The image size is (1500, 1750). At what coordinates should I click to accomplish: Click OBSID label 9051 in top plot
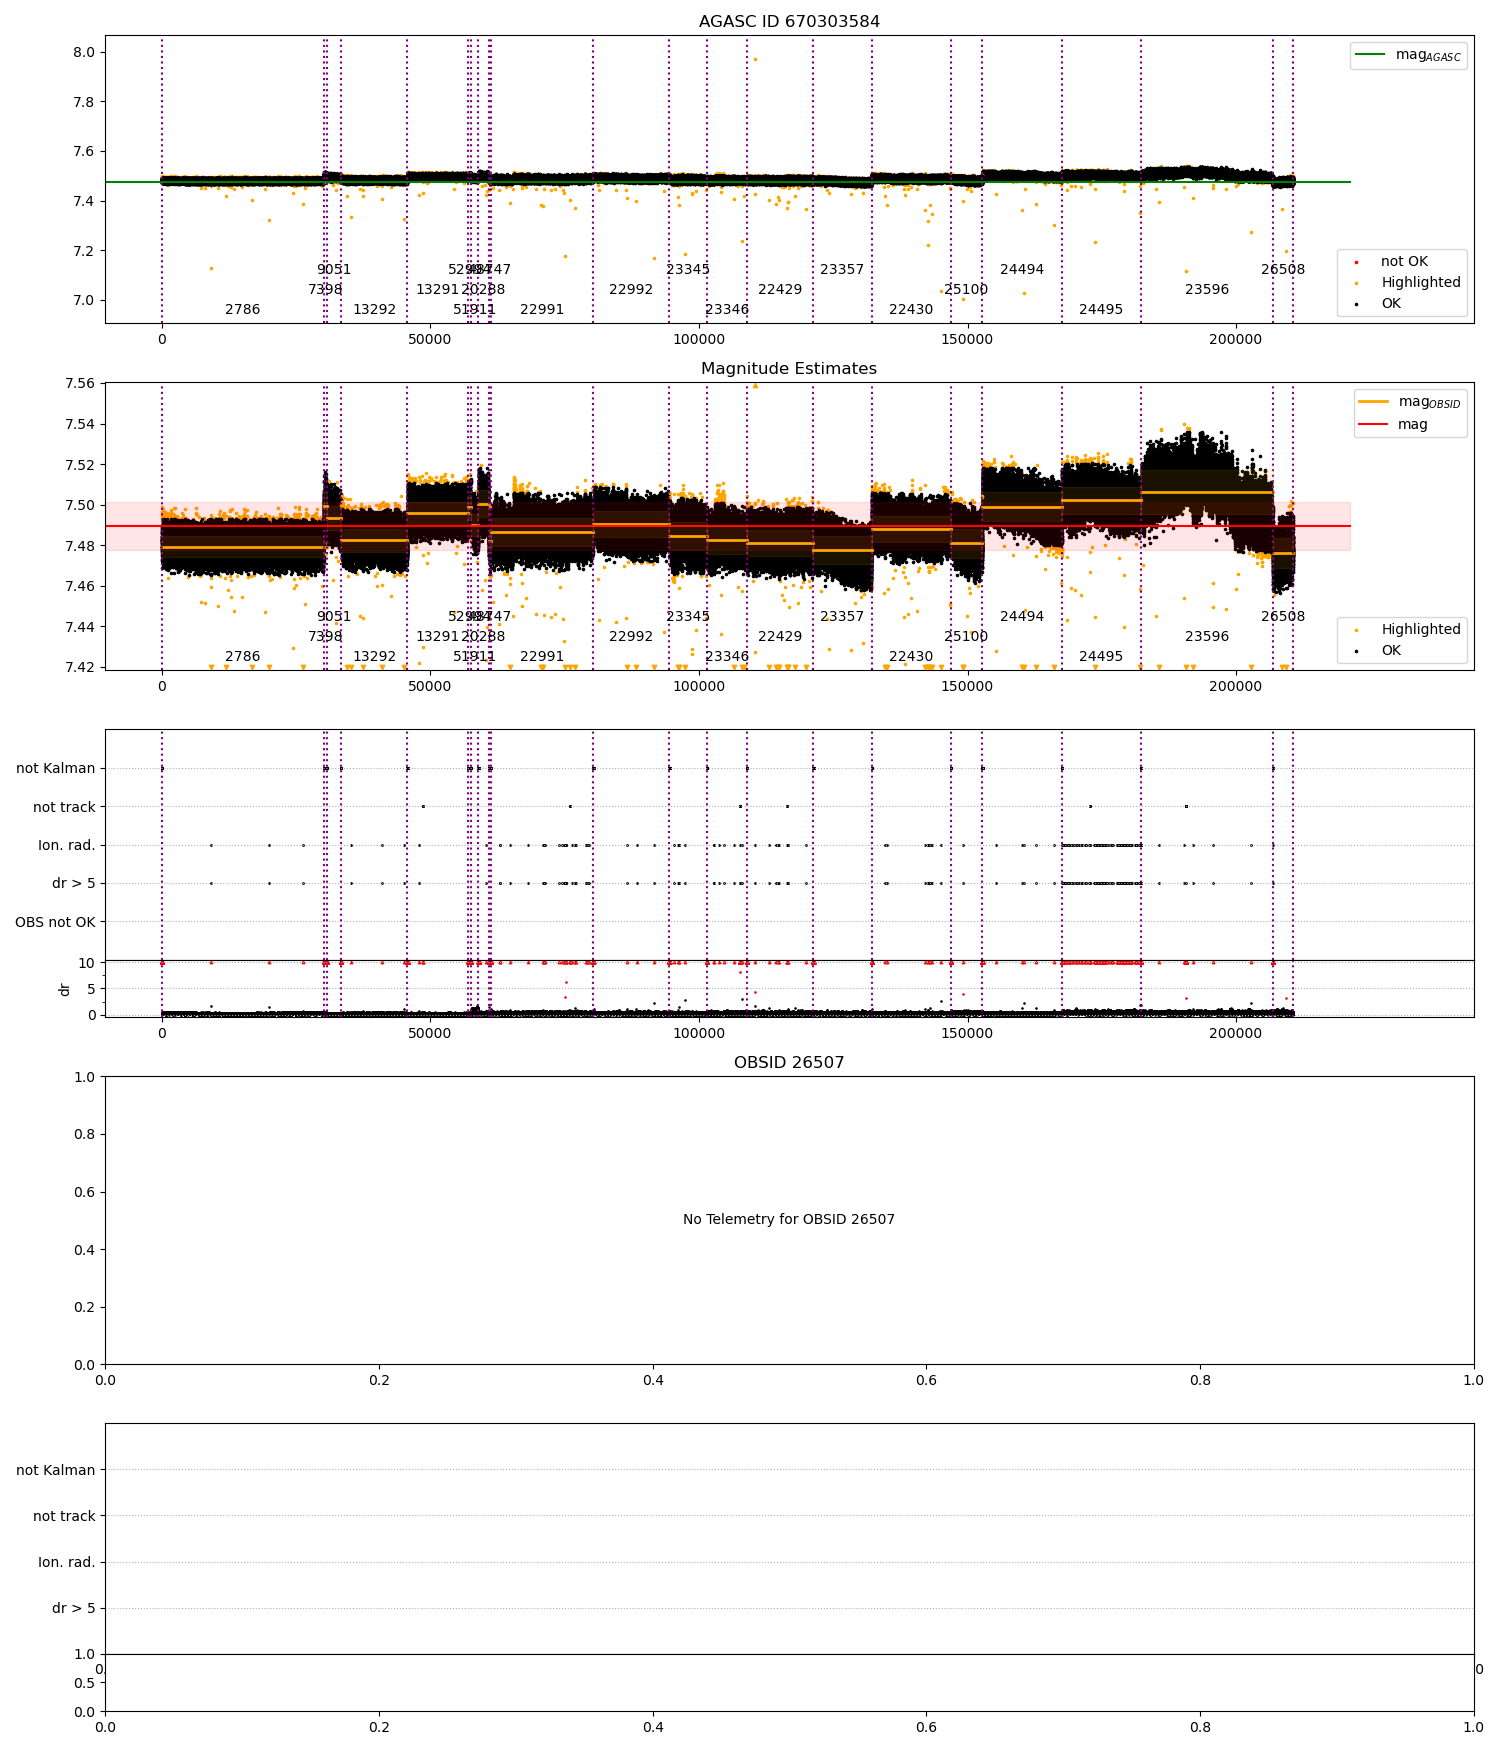click(x=334, y=270)
